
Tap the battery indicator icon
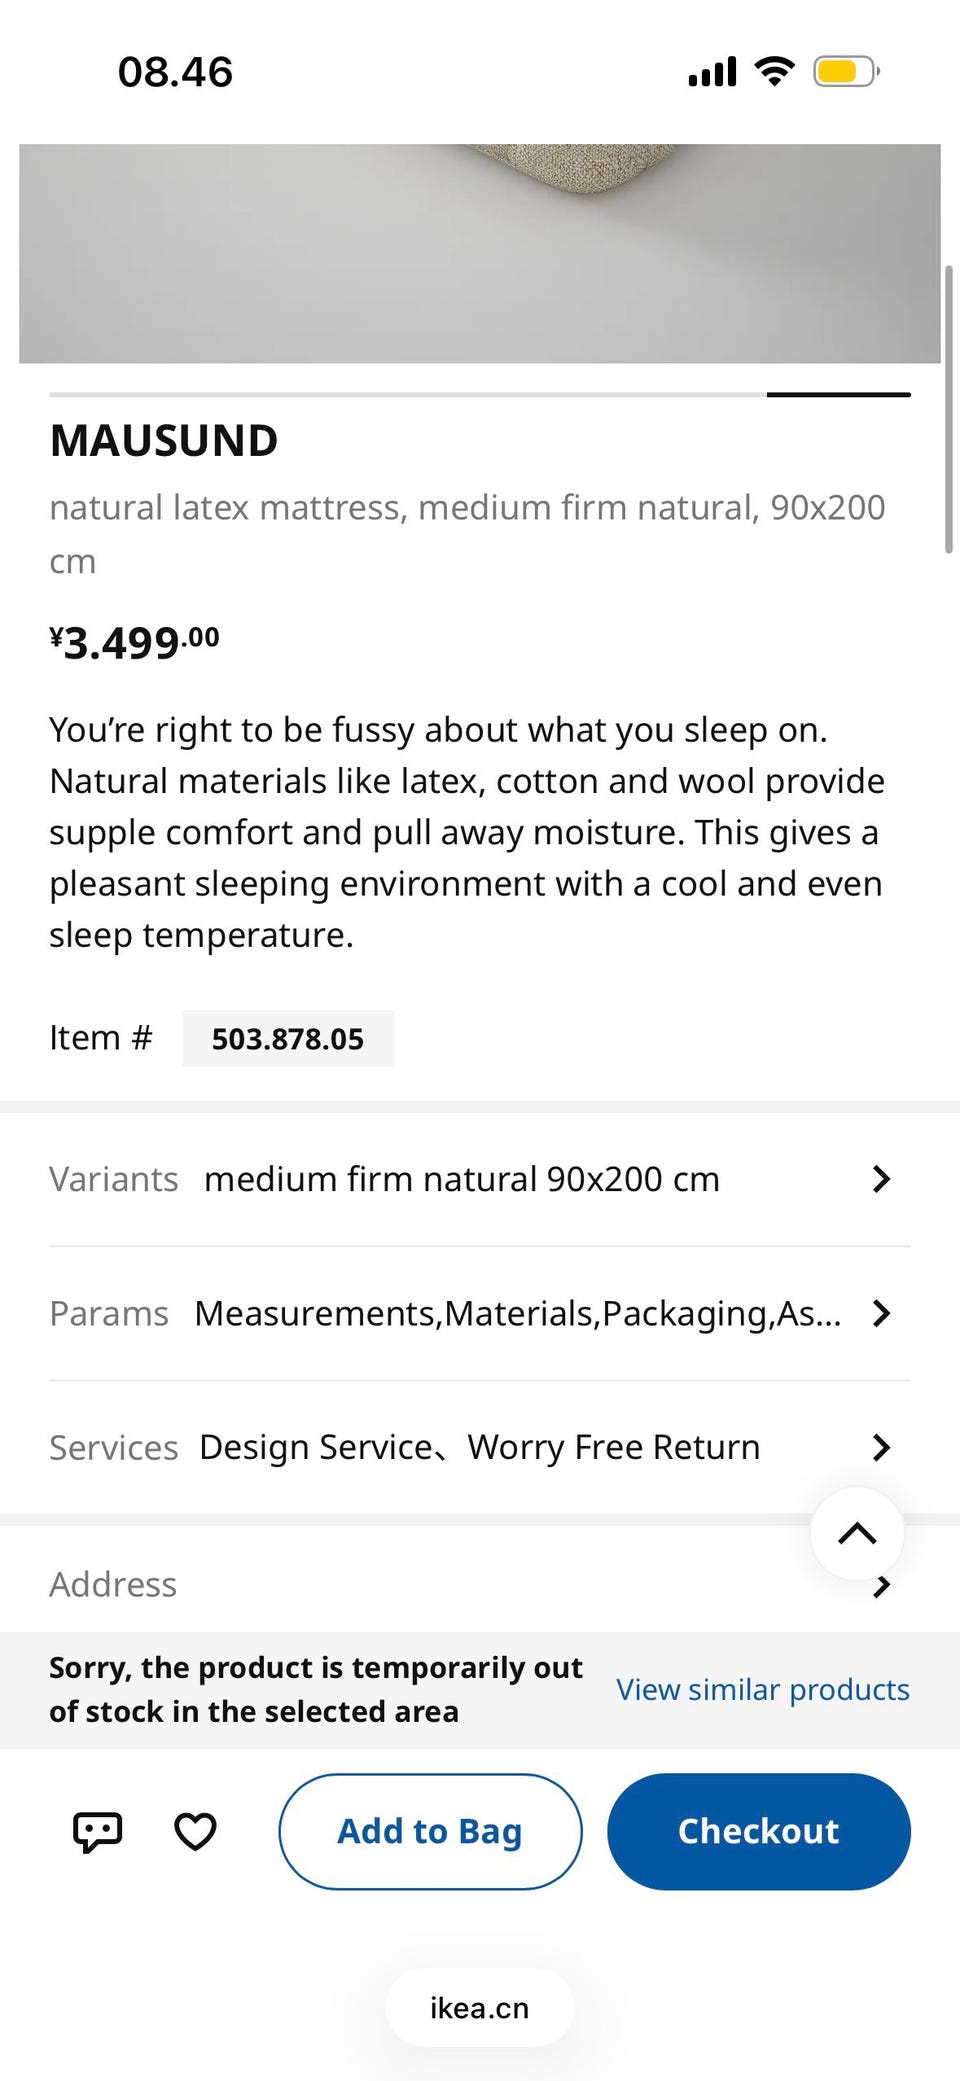pos(845,72)
